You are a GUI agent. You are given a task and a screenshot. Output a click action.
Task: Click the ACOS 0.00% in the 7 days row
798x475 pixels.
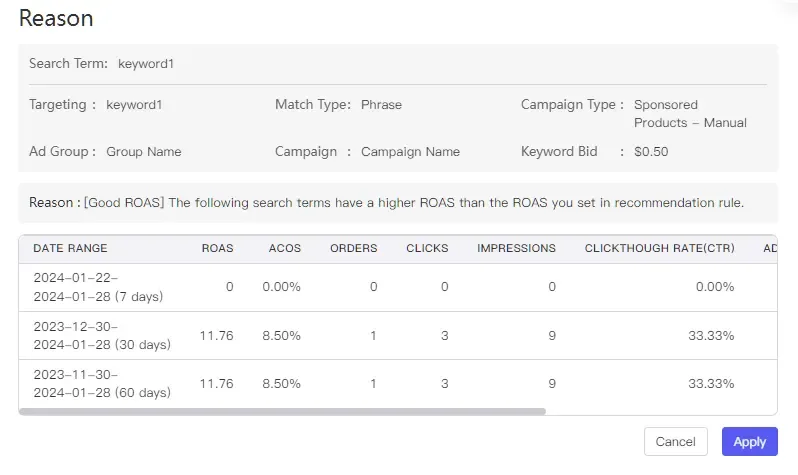[281, 287]
